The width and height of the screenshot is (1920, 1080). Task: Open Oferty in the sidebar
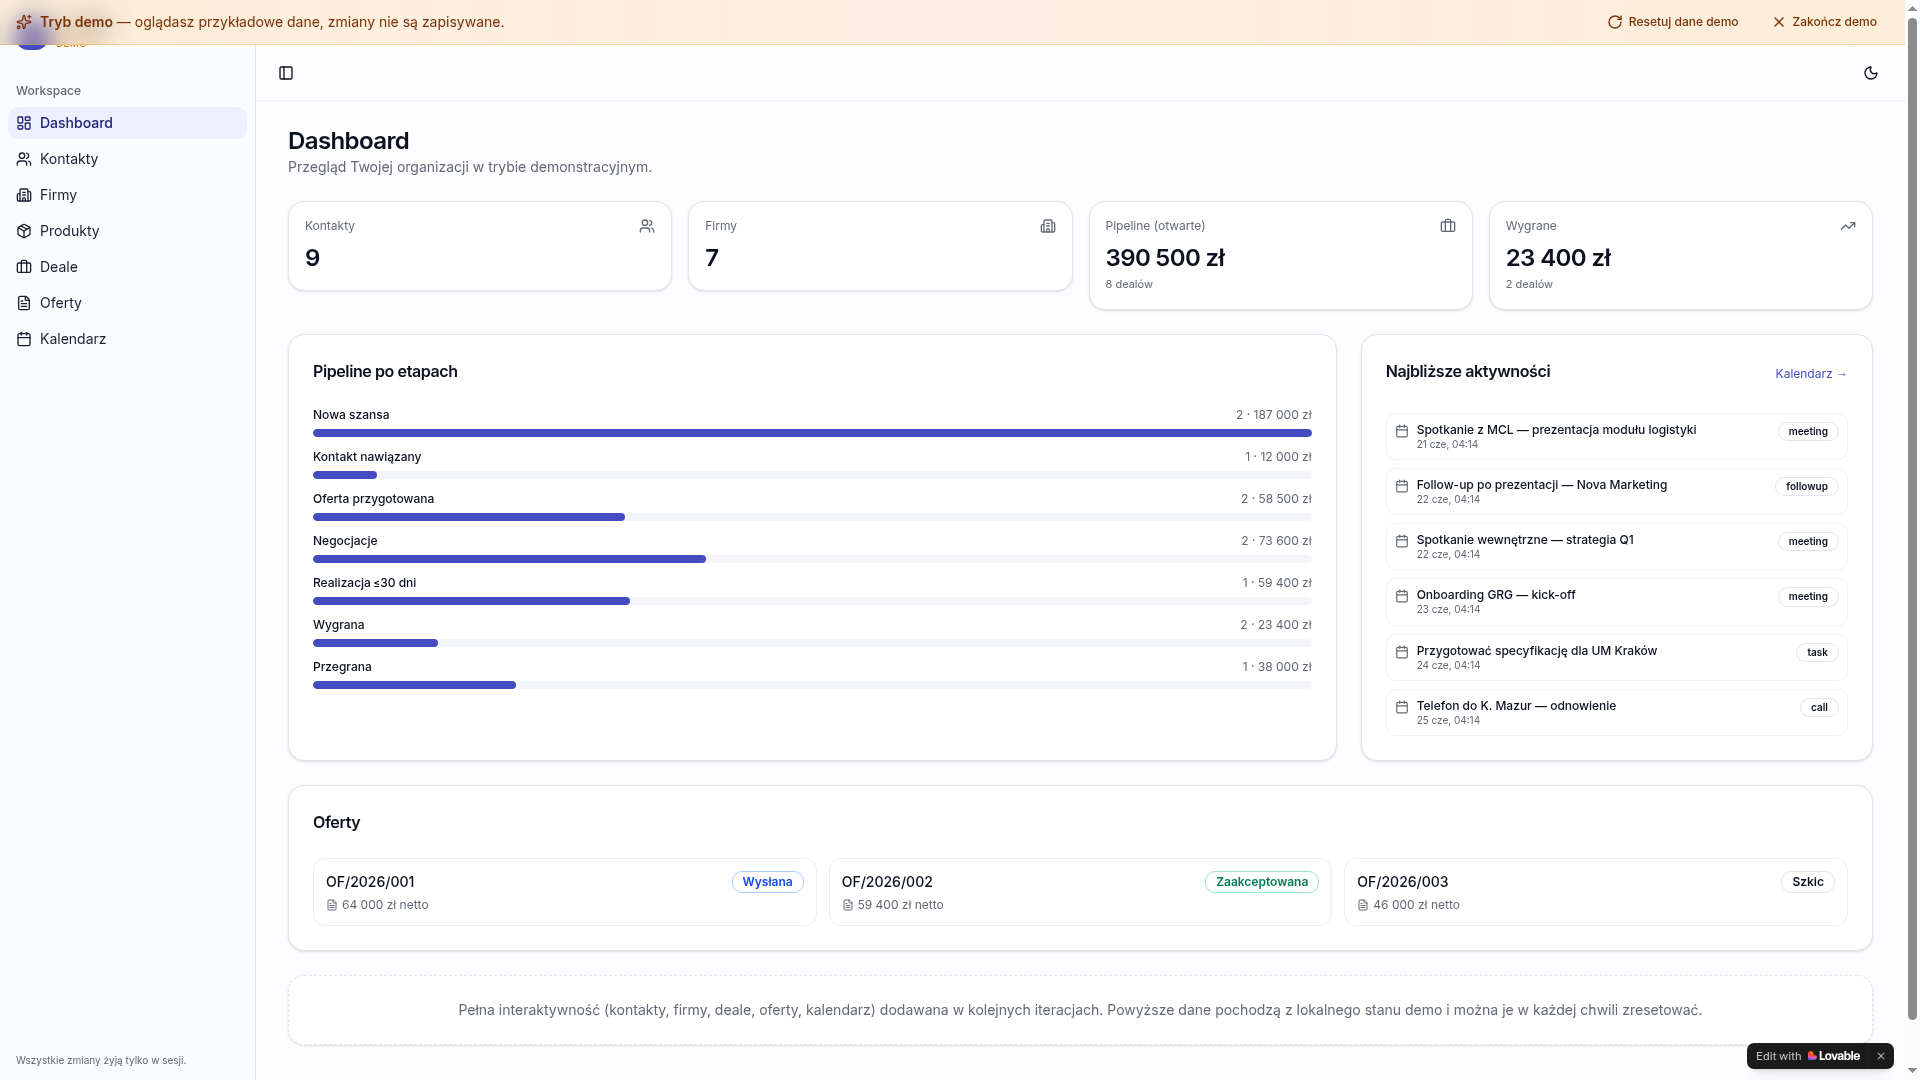coord(127,303)
